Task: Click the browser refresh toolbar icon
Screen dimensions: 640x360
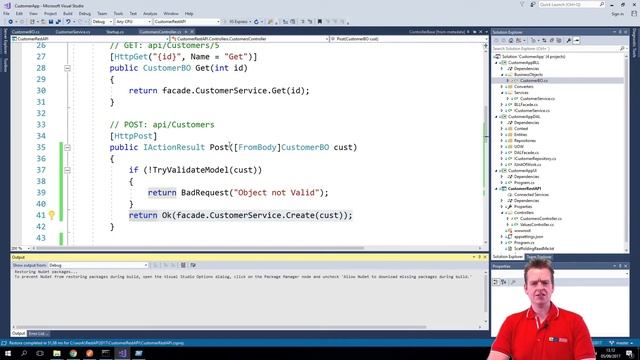Action: point(256,22)
